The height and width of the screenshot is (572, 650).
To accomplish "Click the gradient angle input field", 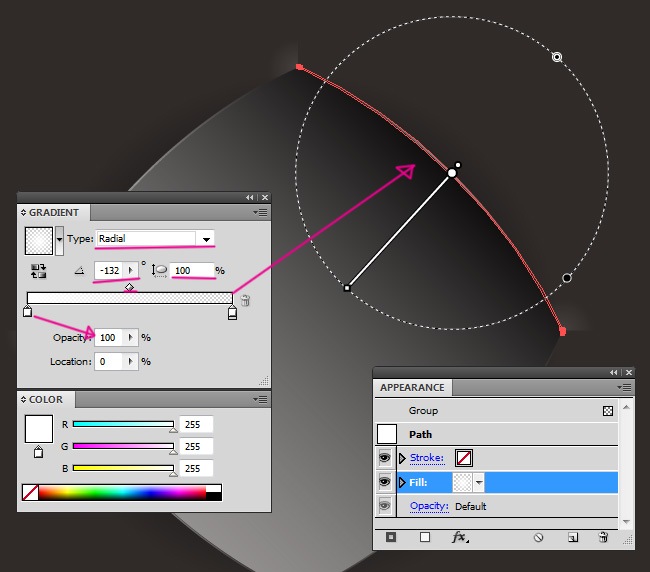I will coord(109,271).
